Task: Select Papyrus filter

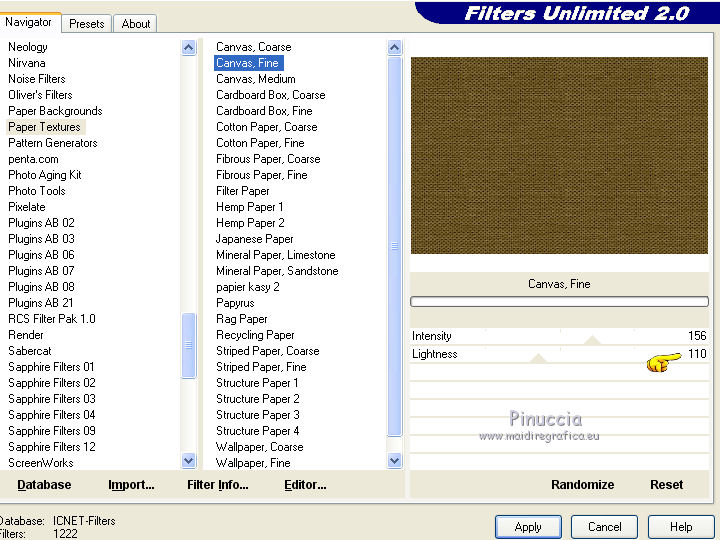Action: tap(235, 303)
